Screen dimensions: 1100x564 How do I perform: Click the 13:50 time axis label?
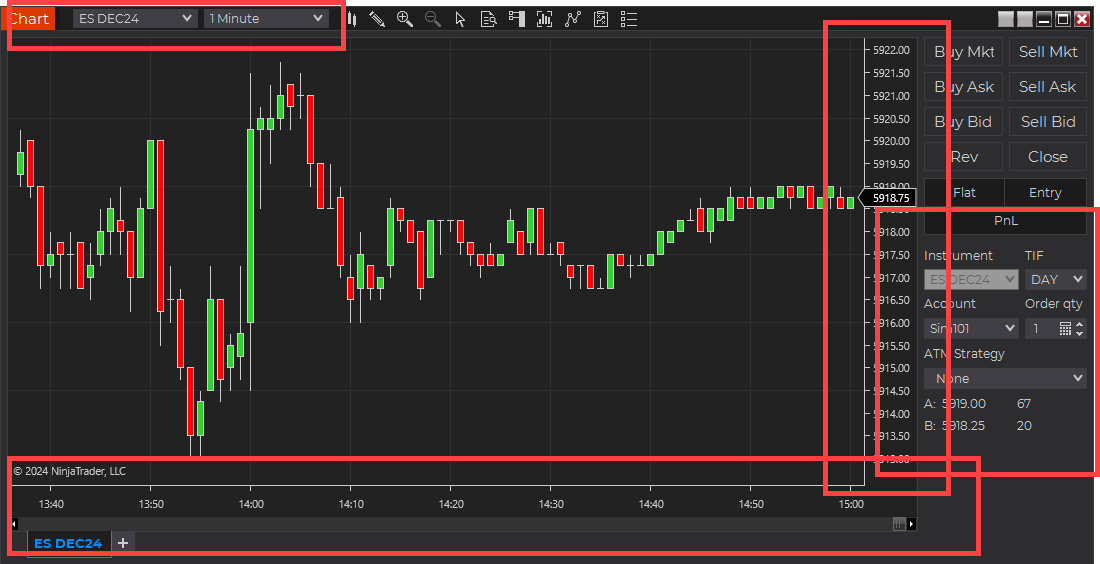[x=151, y=504]
